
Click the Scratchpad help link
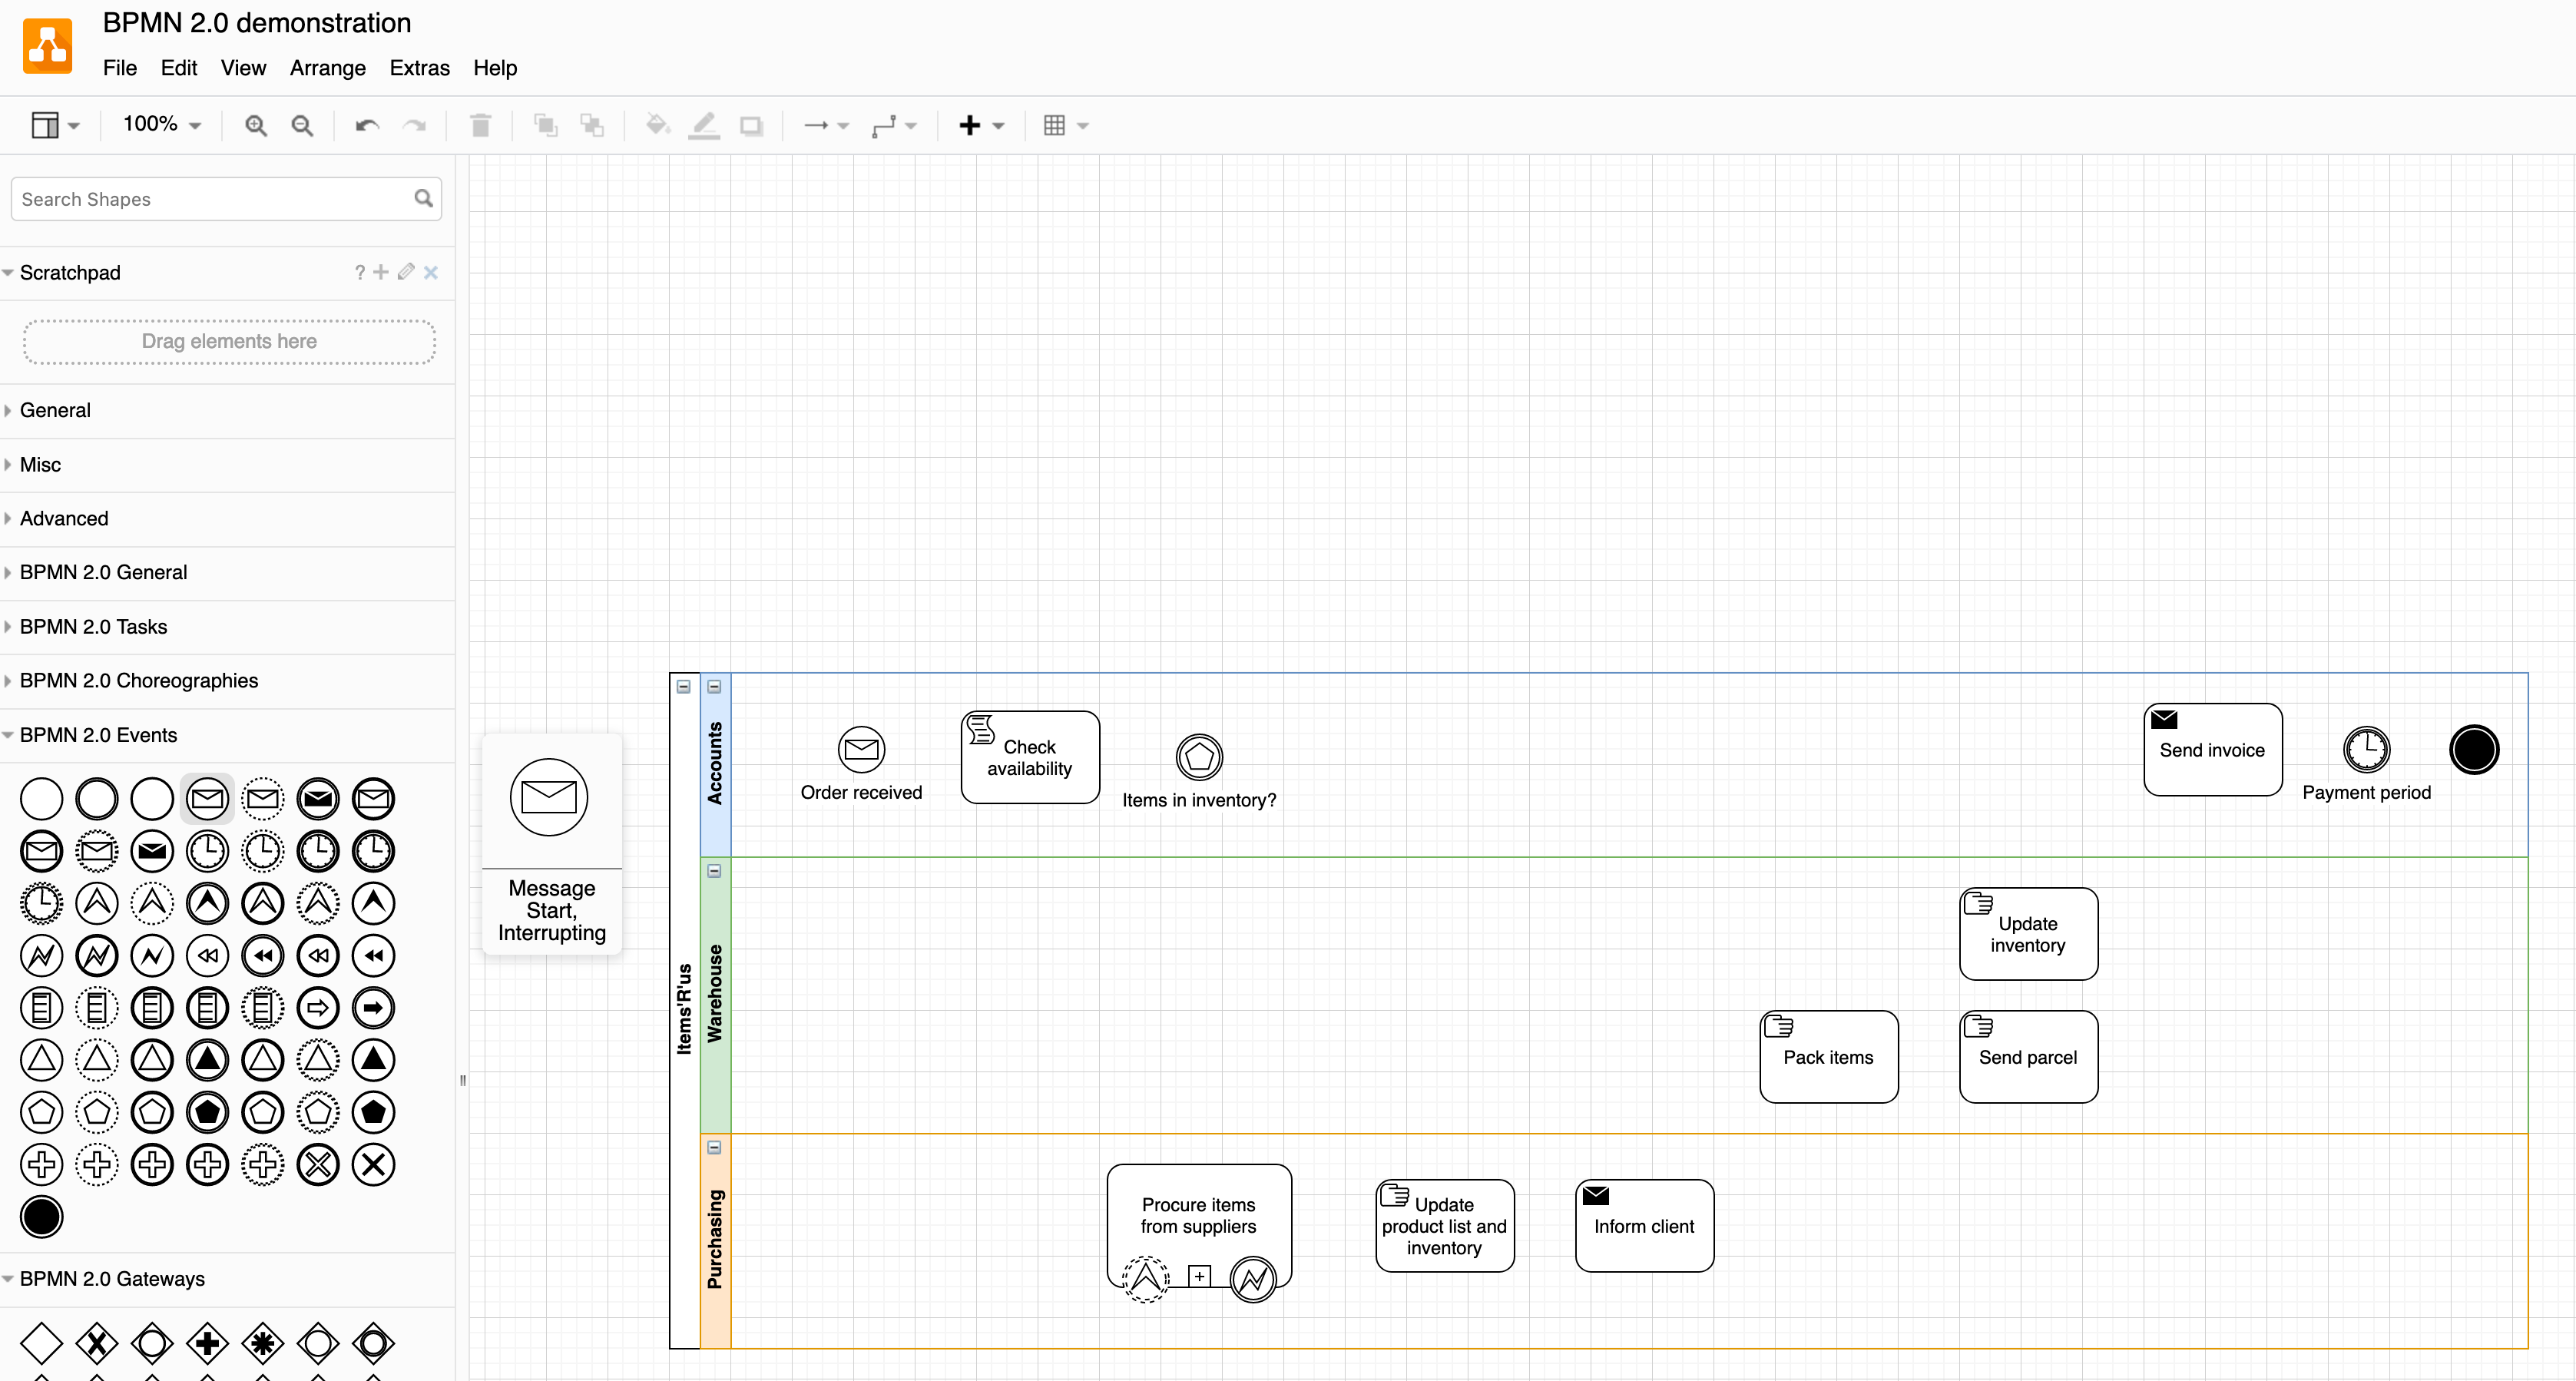[x=360, y=272]
